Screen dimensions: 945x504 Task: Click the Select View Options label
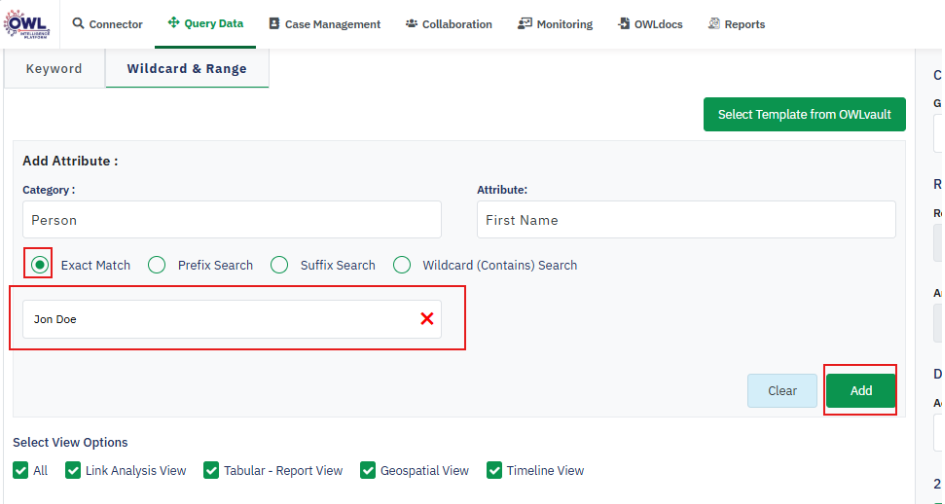click(71, 443)
